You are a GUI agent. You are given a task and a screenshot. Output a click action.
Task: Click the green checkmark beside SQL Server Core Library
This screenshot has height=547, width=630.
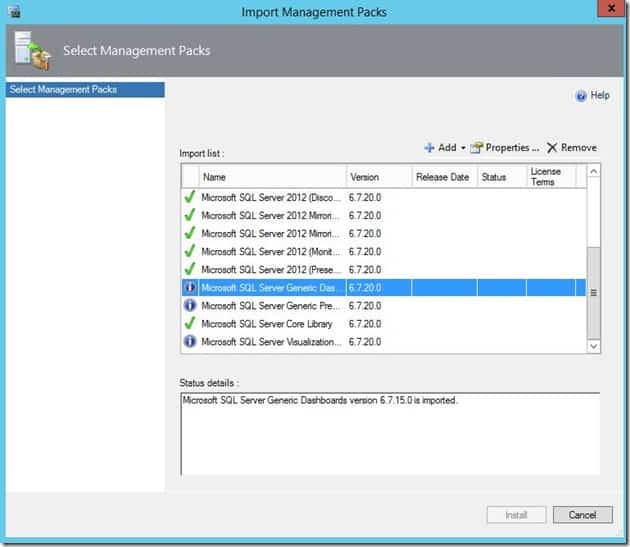(190, 323)
